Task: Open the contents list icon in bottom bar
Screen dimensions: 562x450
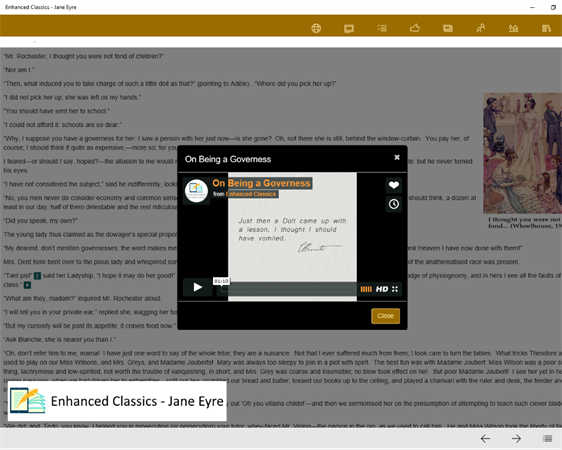Action: [x=547, y=439]
